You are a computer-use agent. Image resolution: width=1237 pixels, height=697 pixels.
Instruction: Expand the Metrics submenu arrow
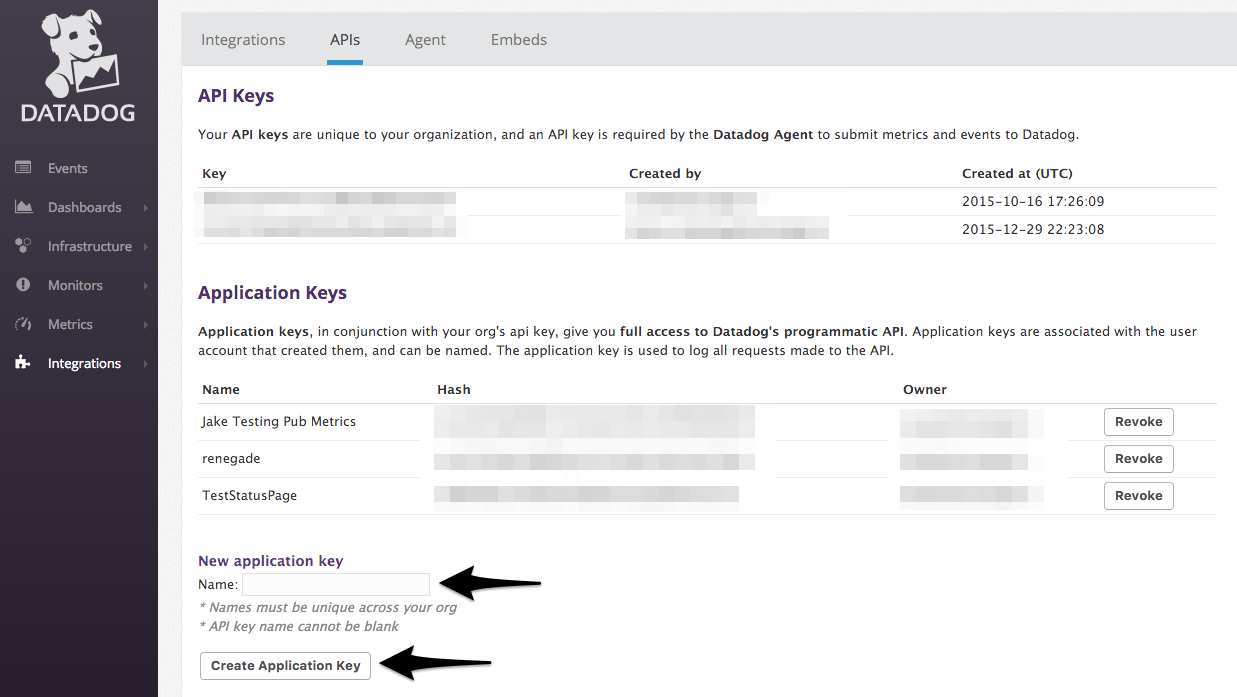(x=145, y=325)
